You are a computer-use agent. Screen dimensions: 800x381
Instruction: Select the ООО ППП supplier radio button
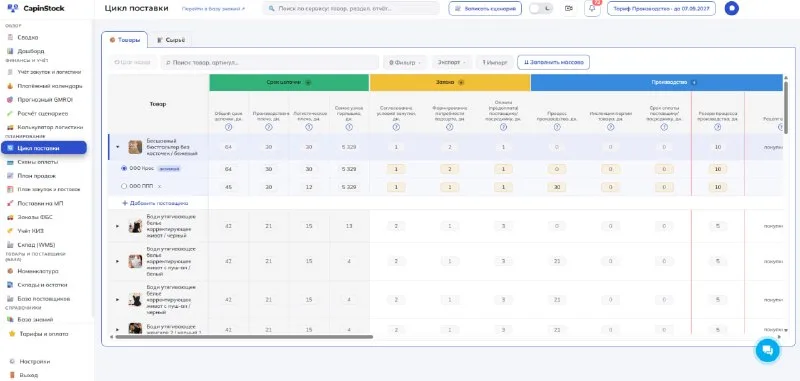pyautogui.click(x=124, y=187)
